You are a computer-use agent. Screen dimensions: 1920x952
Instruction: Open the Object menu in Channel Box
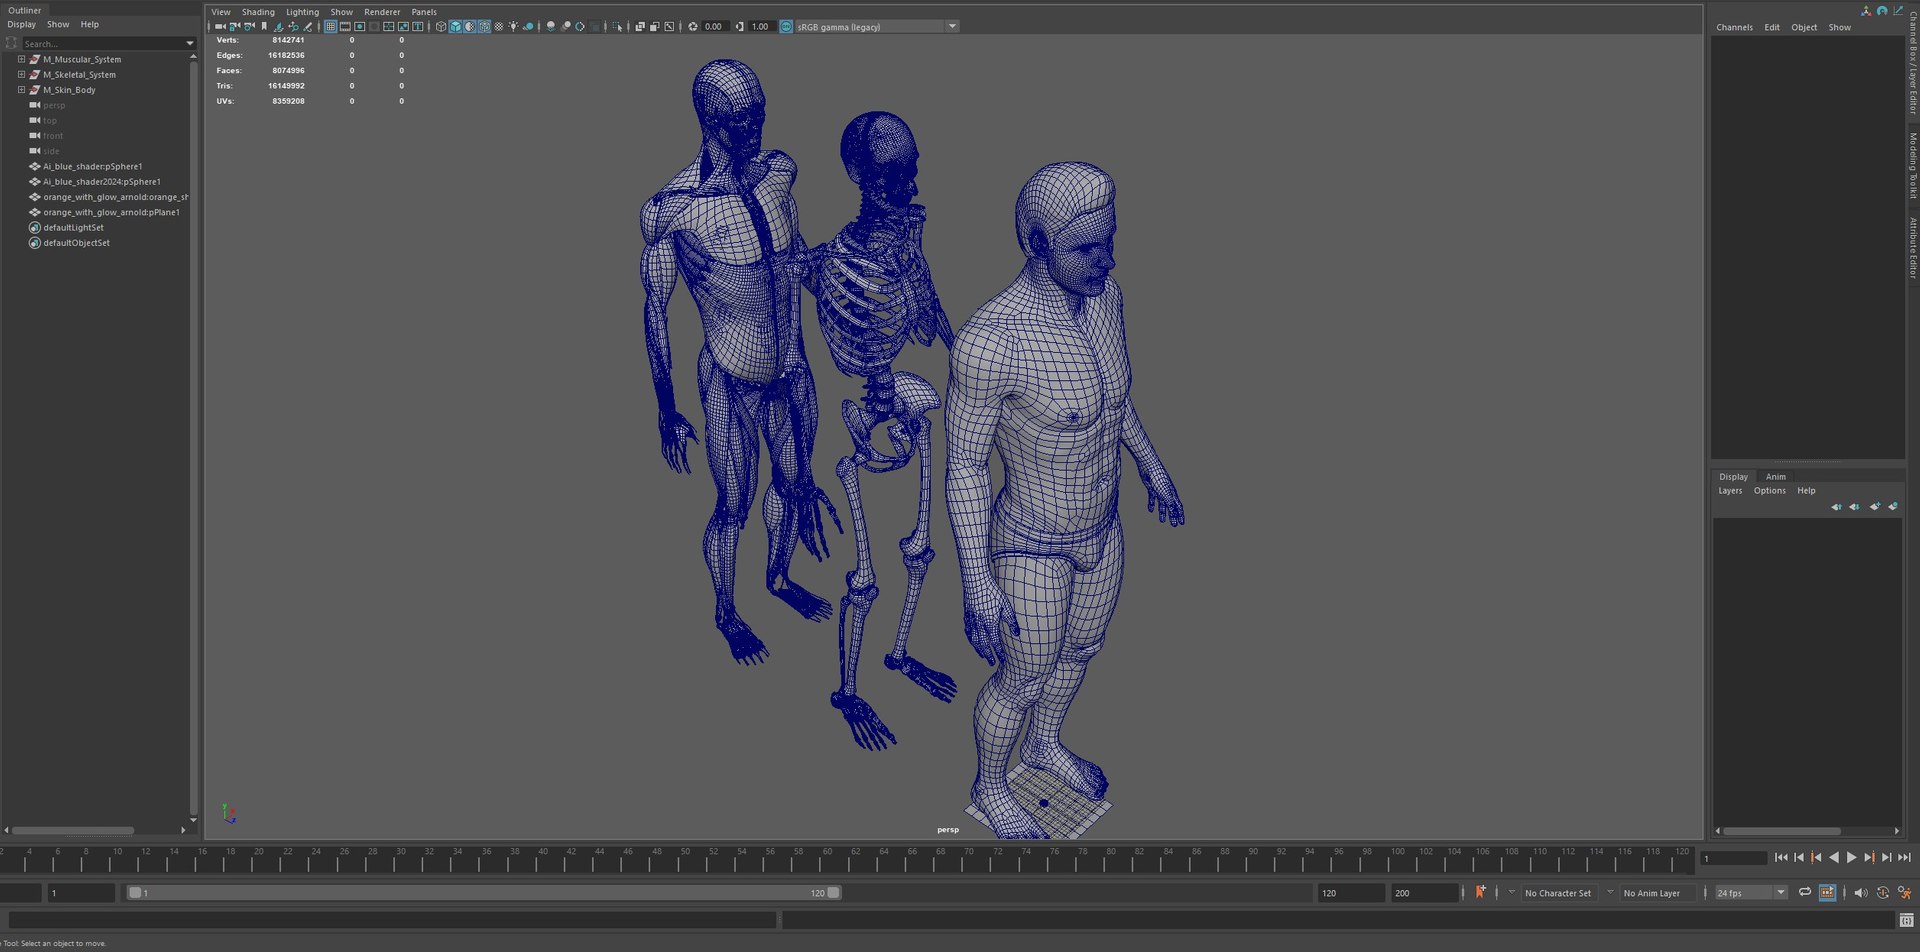coord(1804,27)
